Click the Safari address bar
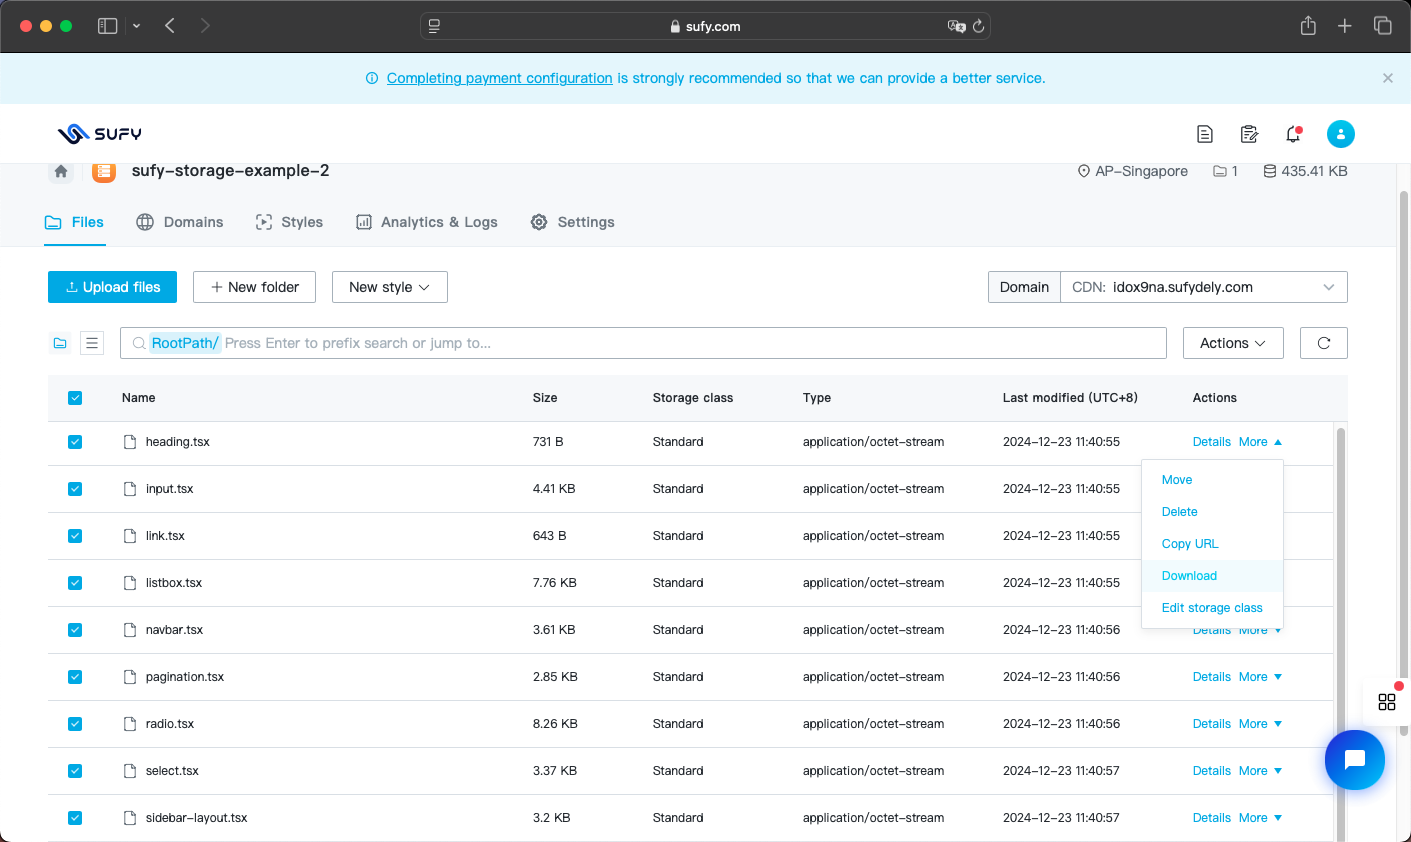This screenshot has width=1411, height=842. click(x=705, y=26)
